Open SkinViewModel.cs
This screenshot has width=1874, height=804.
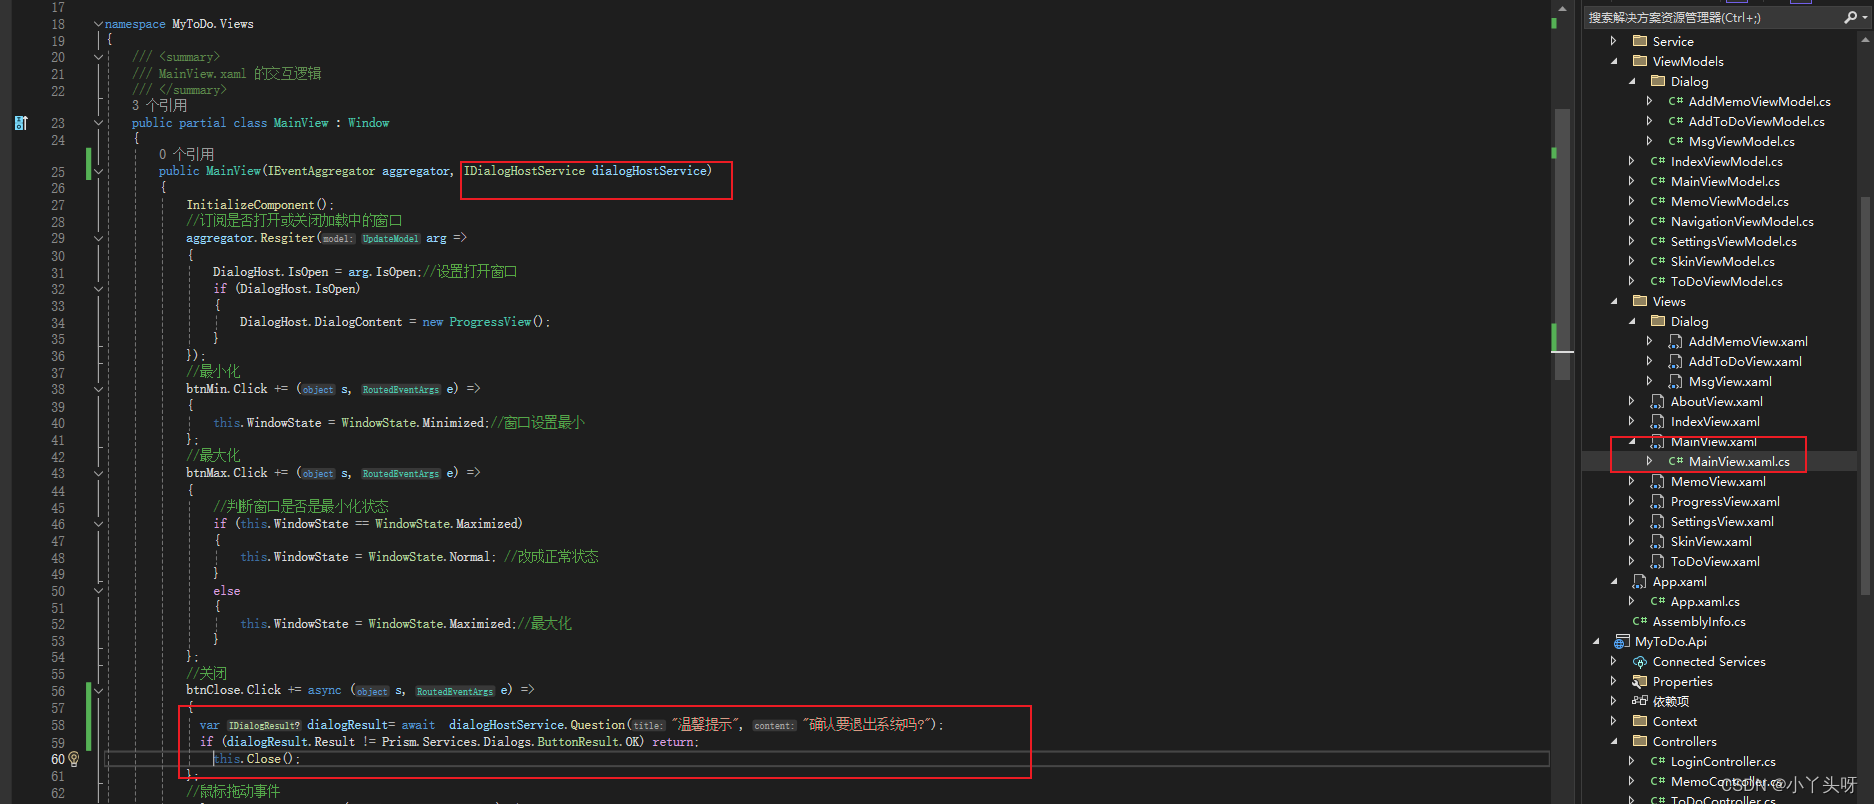pos(1722,261)
